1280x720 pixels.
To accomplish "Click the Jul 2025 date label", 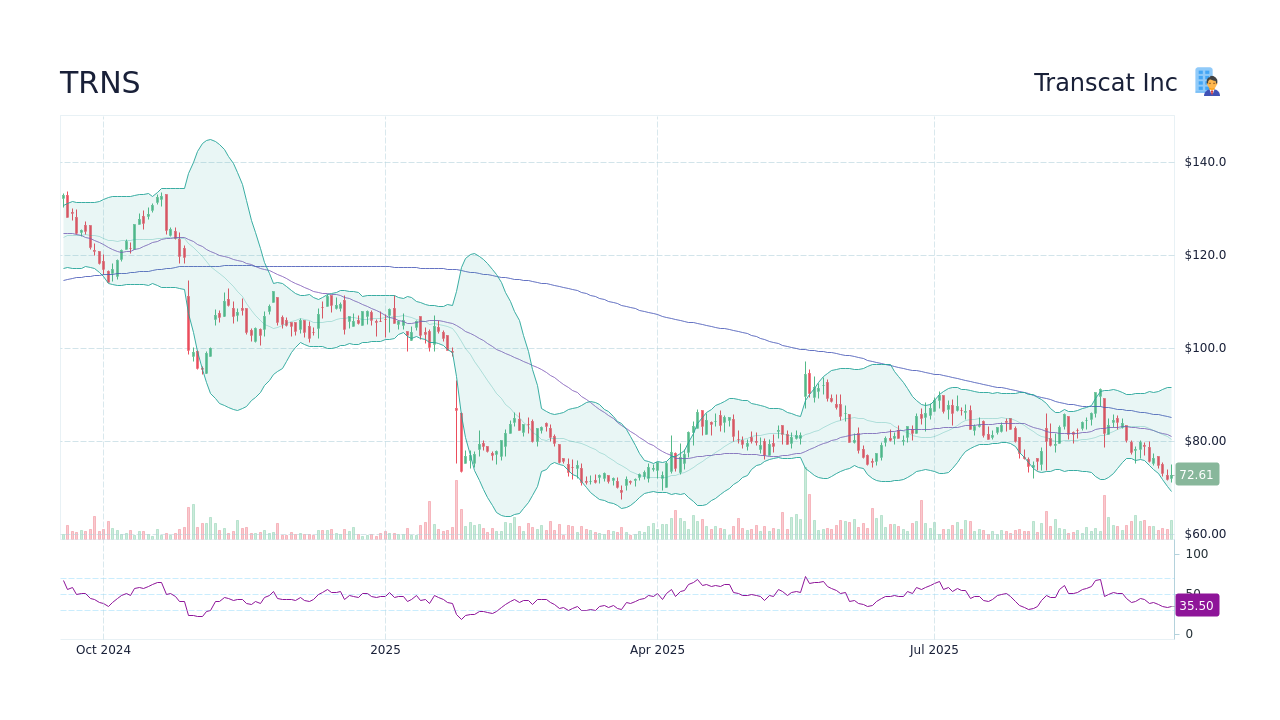I will click(x=932, y=650).
